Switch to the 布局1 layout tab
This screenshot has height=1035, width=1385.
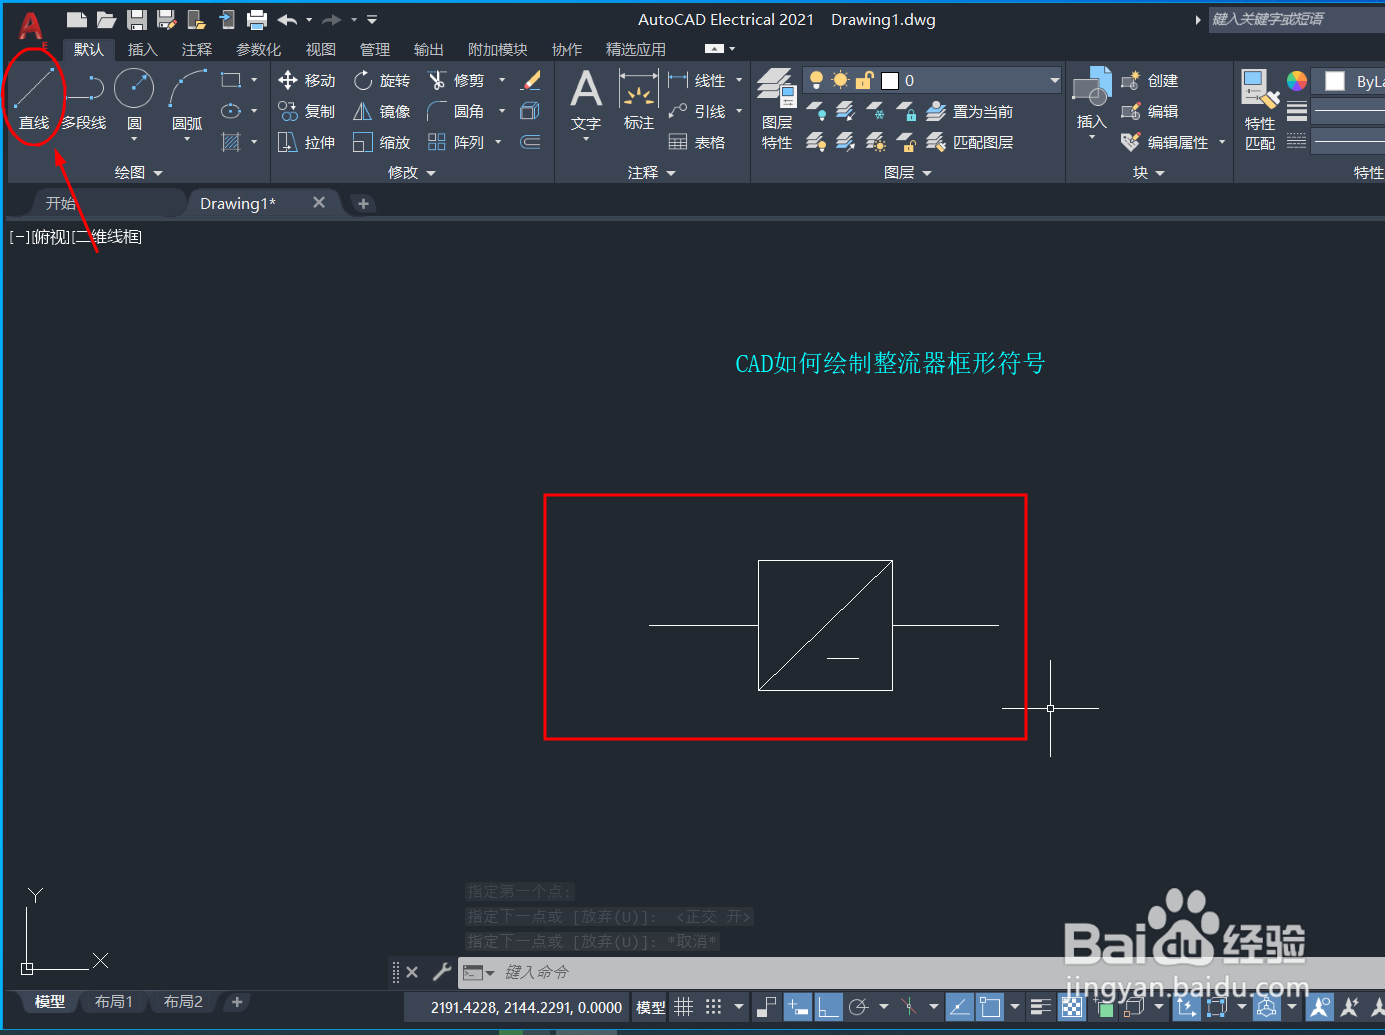click(114, 1001)
